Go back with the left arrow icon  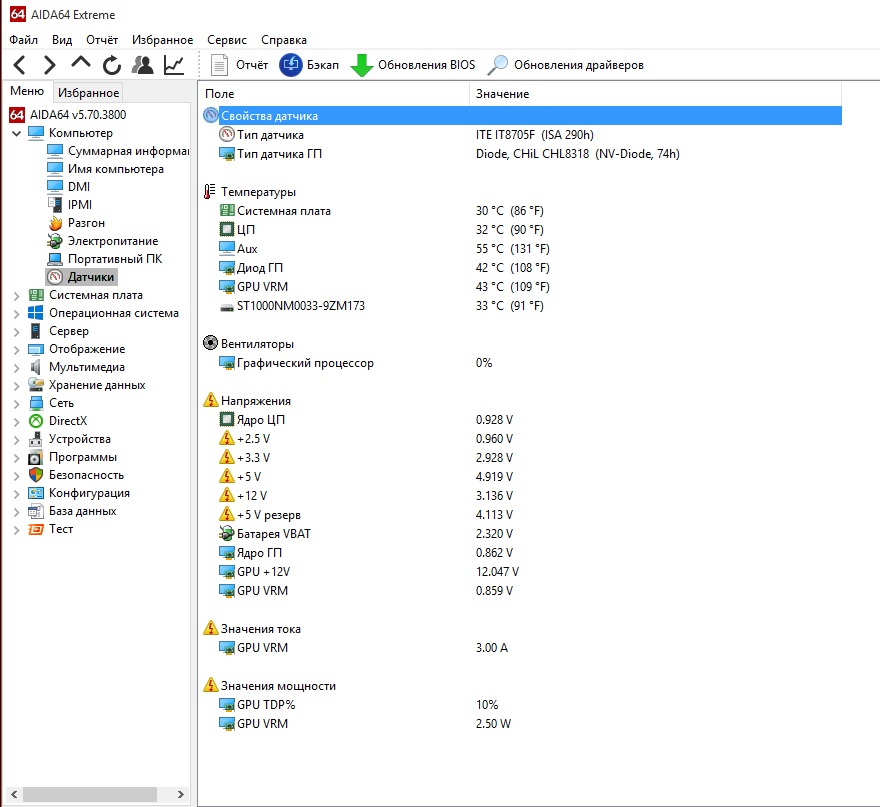(x=20, y=65)
